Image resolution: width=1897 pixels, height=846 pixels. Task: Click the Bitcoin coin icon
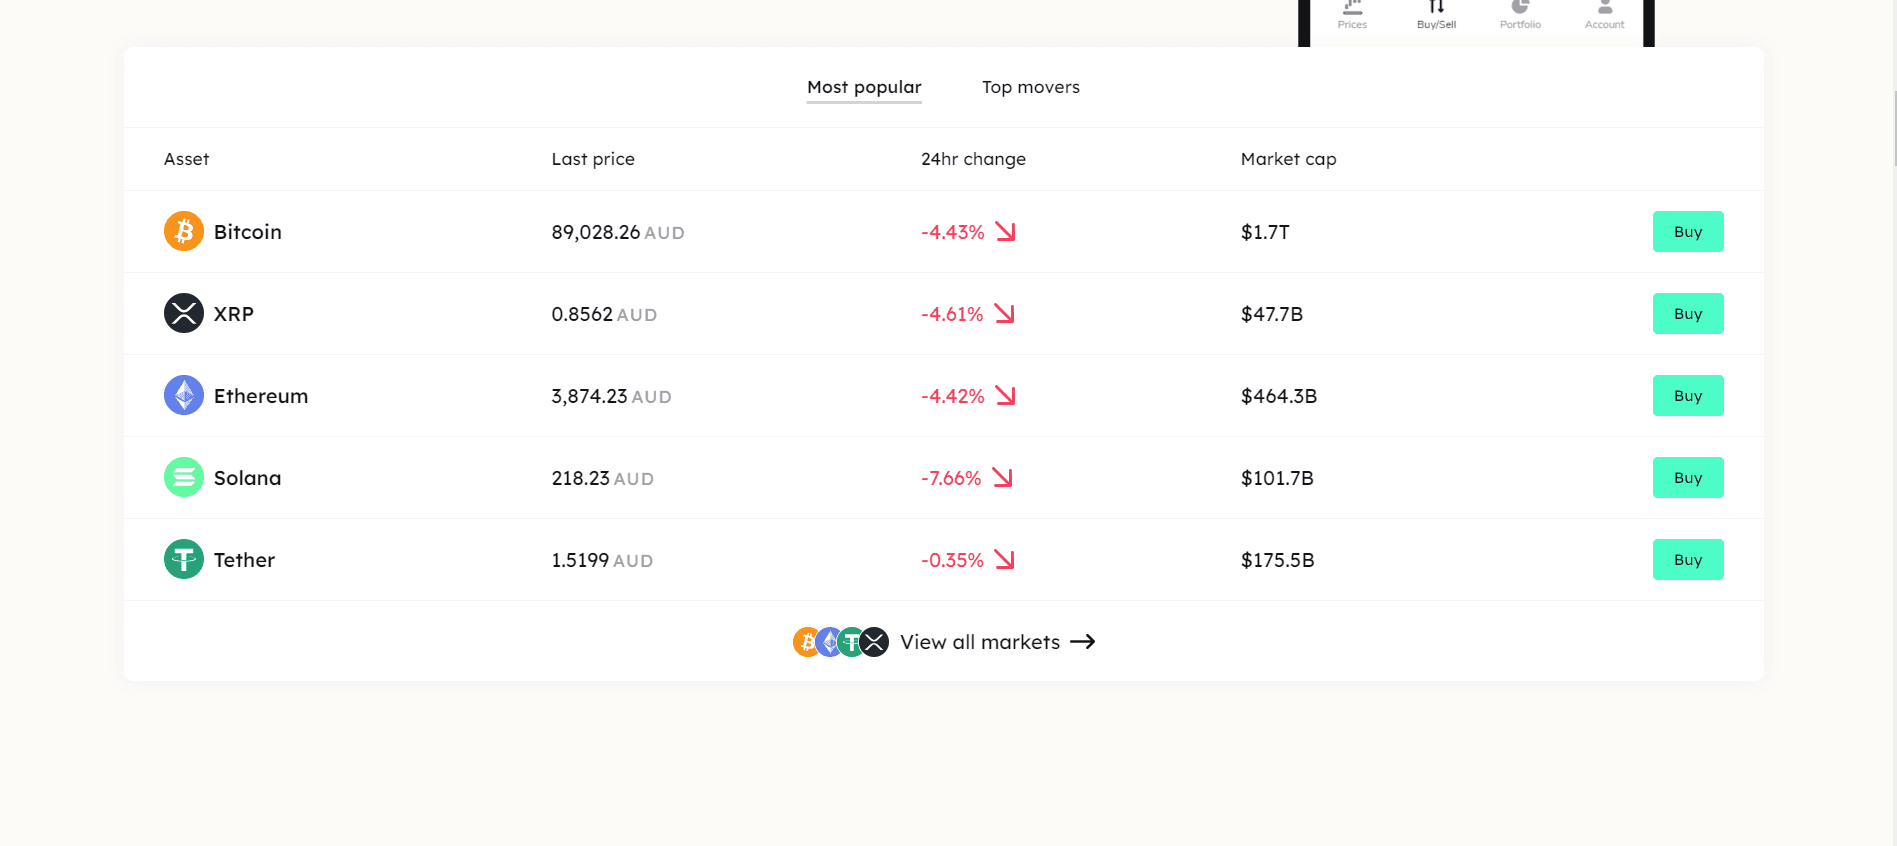pos(184,231)
